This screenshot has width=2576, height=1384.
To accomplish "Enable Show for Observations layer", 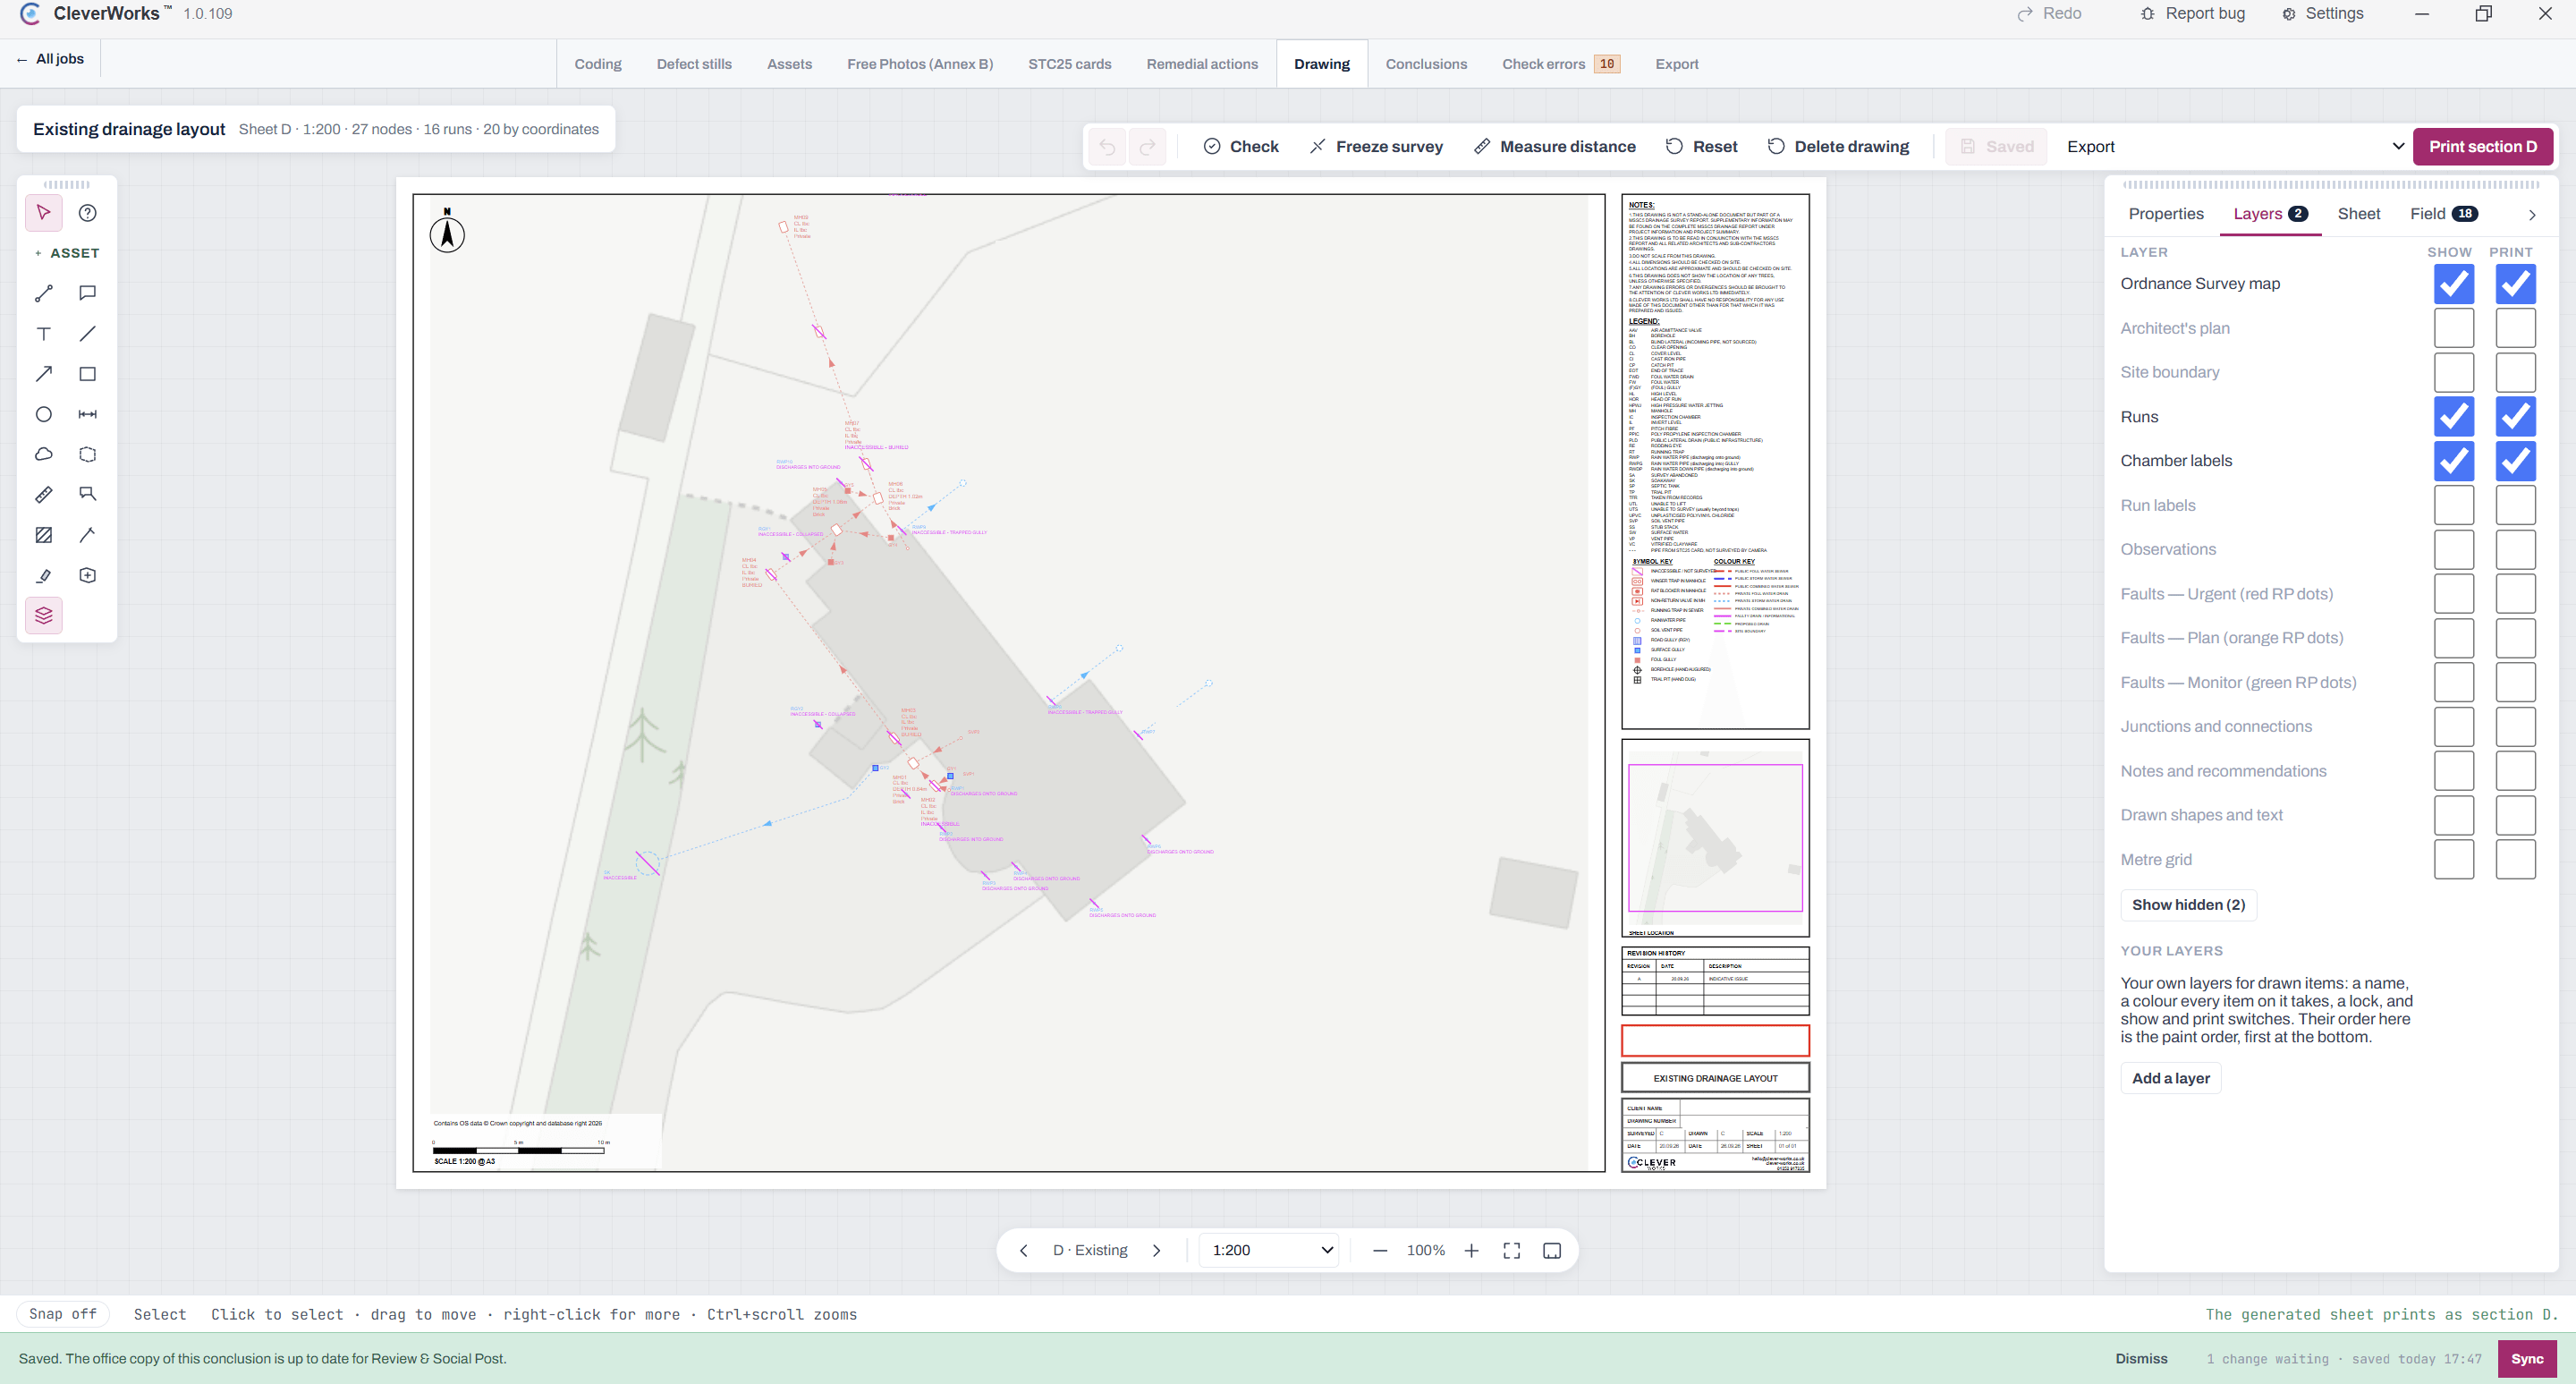I will 2454,549.
